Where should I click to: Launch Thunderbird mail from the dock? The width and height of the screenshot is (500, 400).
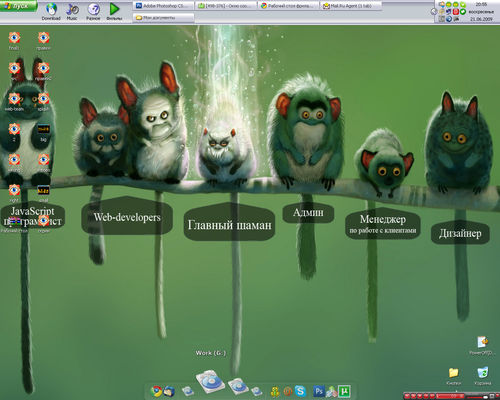tap(169, 391)
